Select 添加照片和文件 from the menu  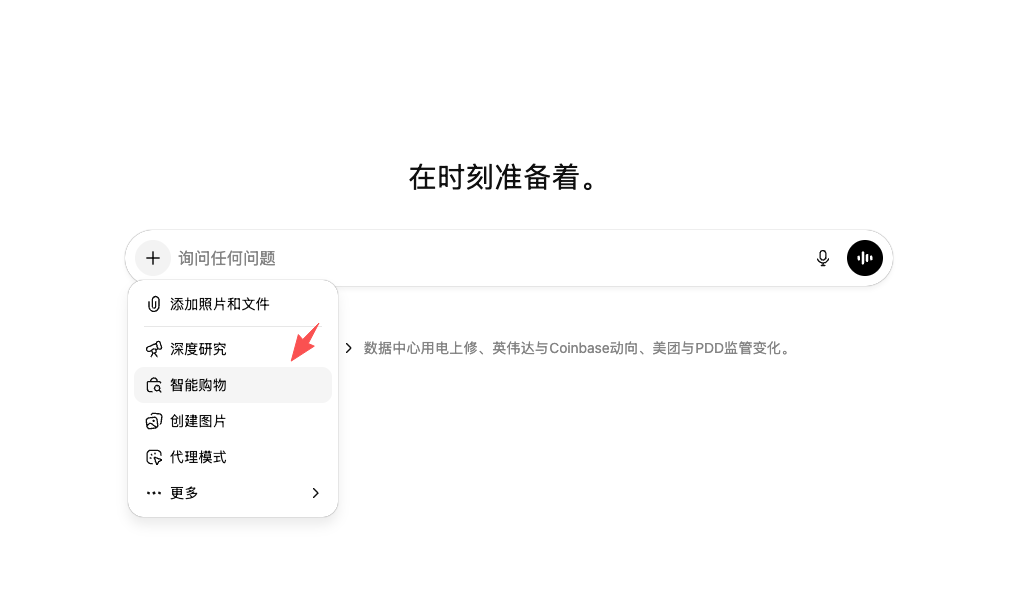point(220,304)
